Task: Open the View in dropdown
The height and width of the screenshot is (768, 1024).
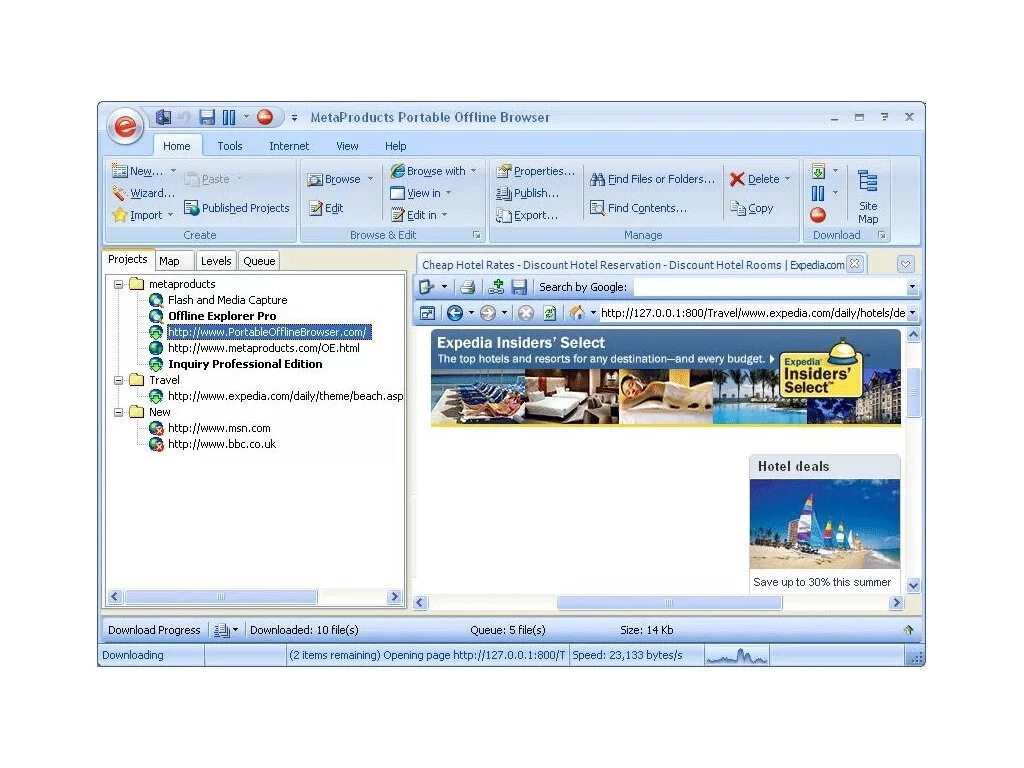Action: [421, 193]
